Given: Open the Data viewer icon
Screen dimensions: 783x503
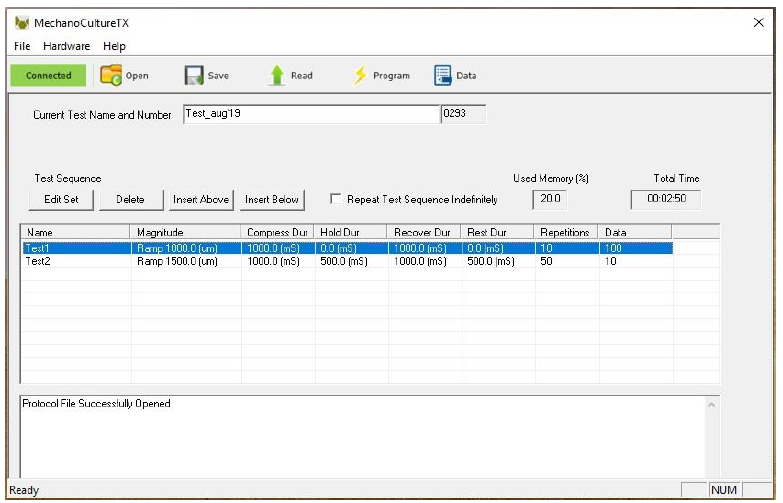Looking at the screenshot, I should point(443,75).
